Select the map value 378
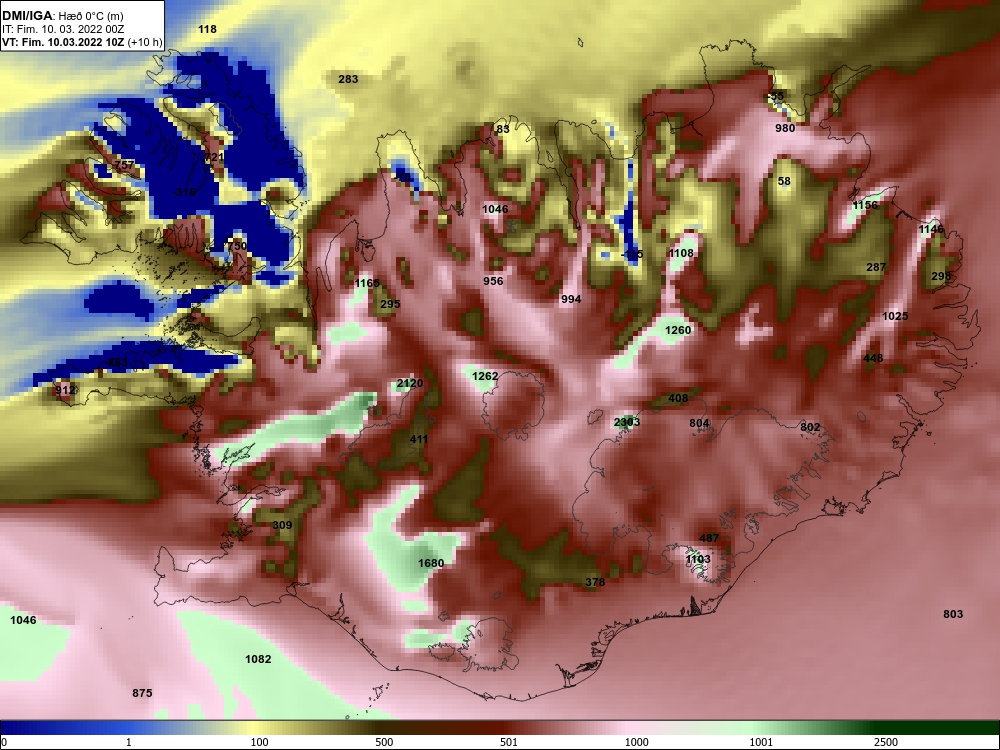This screenshot has height=750, width=1000. [595, 582]
